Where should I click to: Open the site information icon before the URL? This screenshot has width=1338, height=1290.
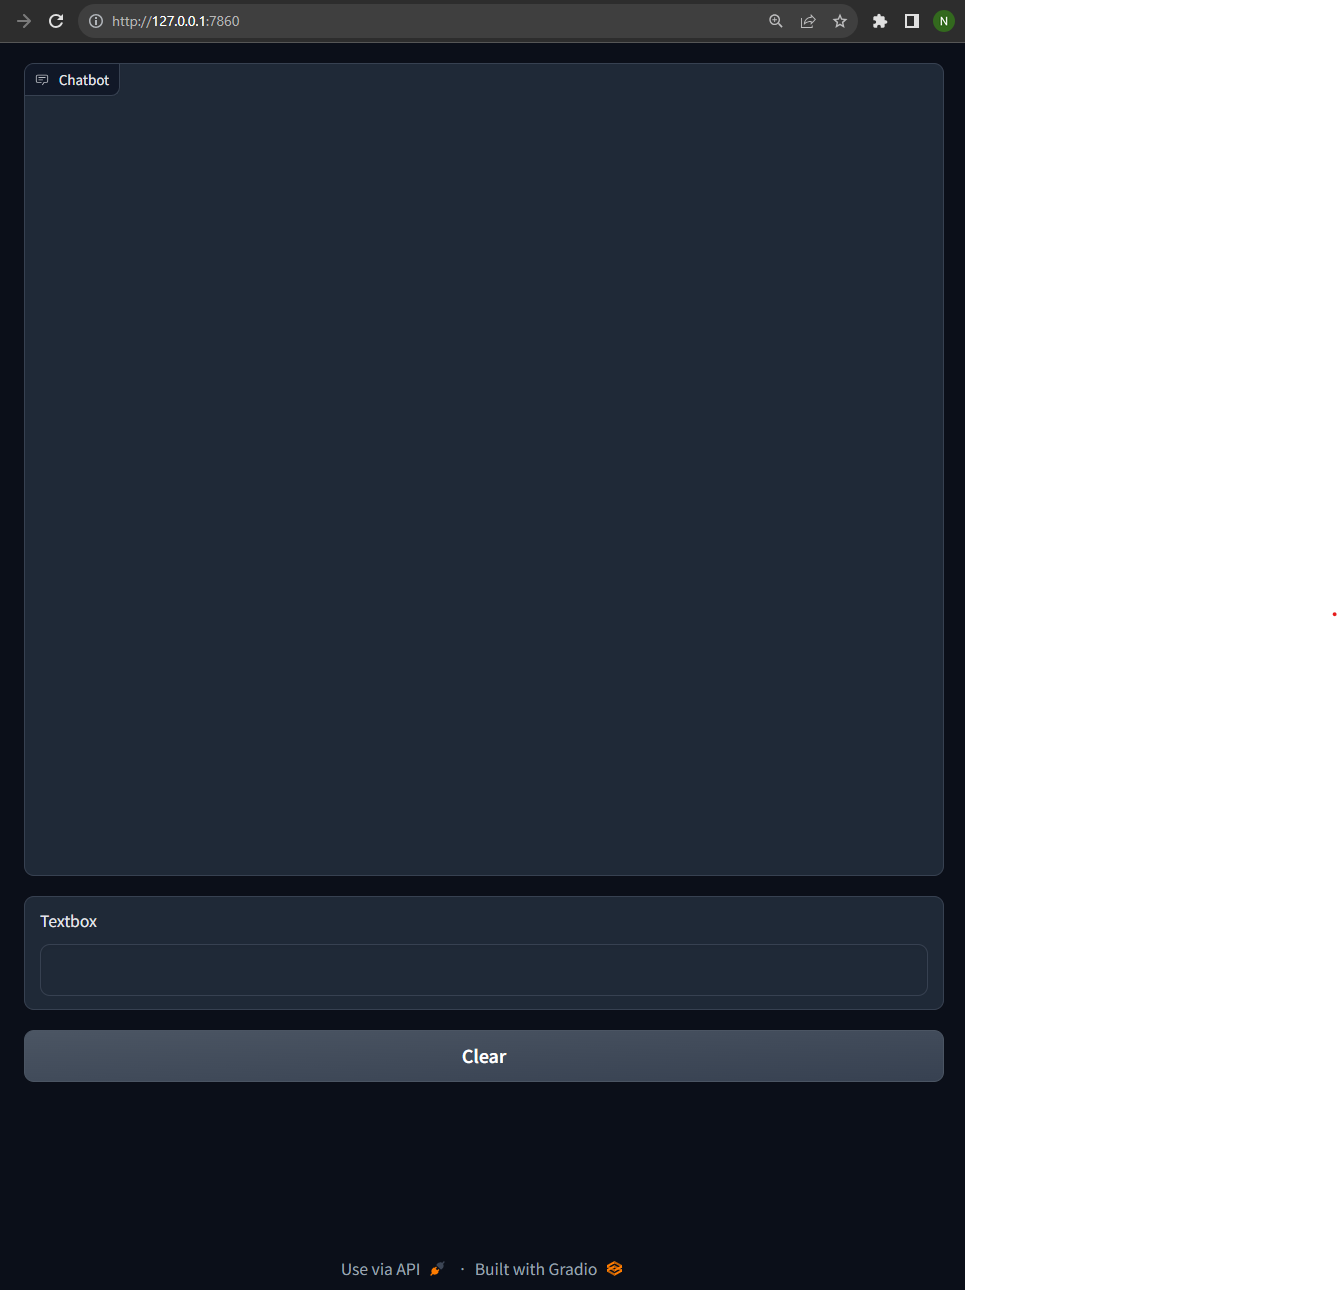[x=96, y=21]
